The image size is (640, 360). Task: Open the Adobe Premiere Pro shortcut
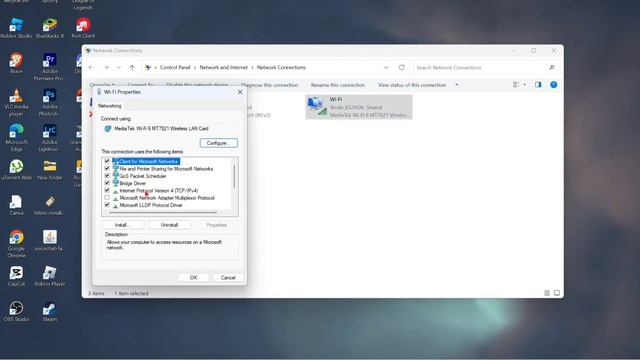(50, 67)
